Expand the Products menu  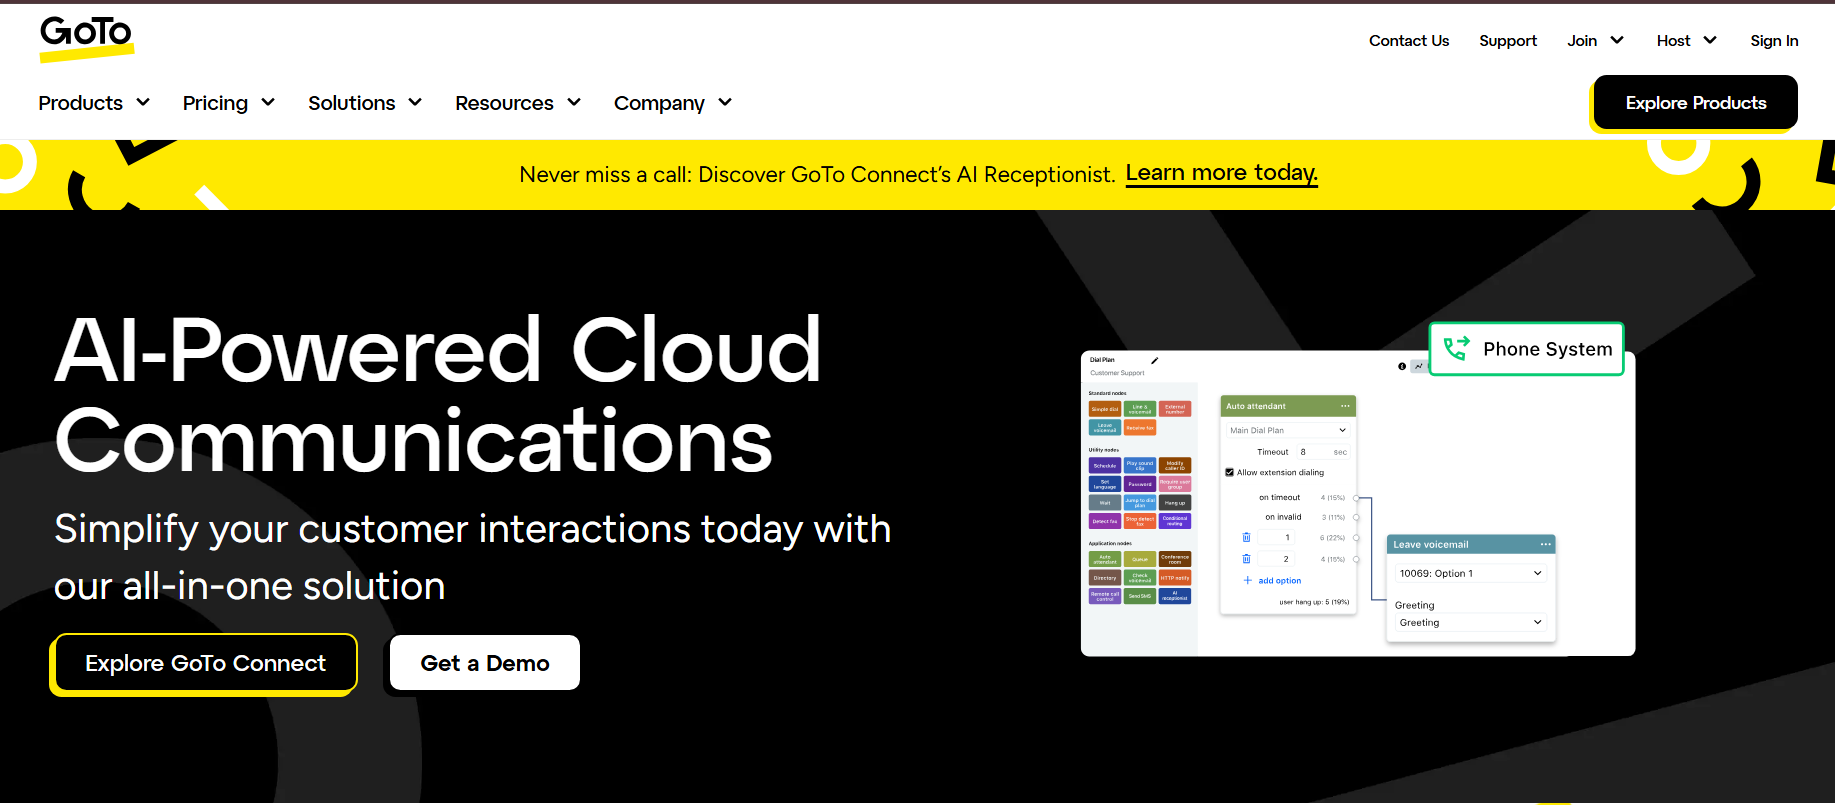(x=94, y=103)
